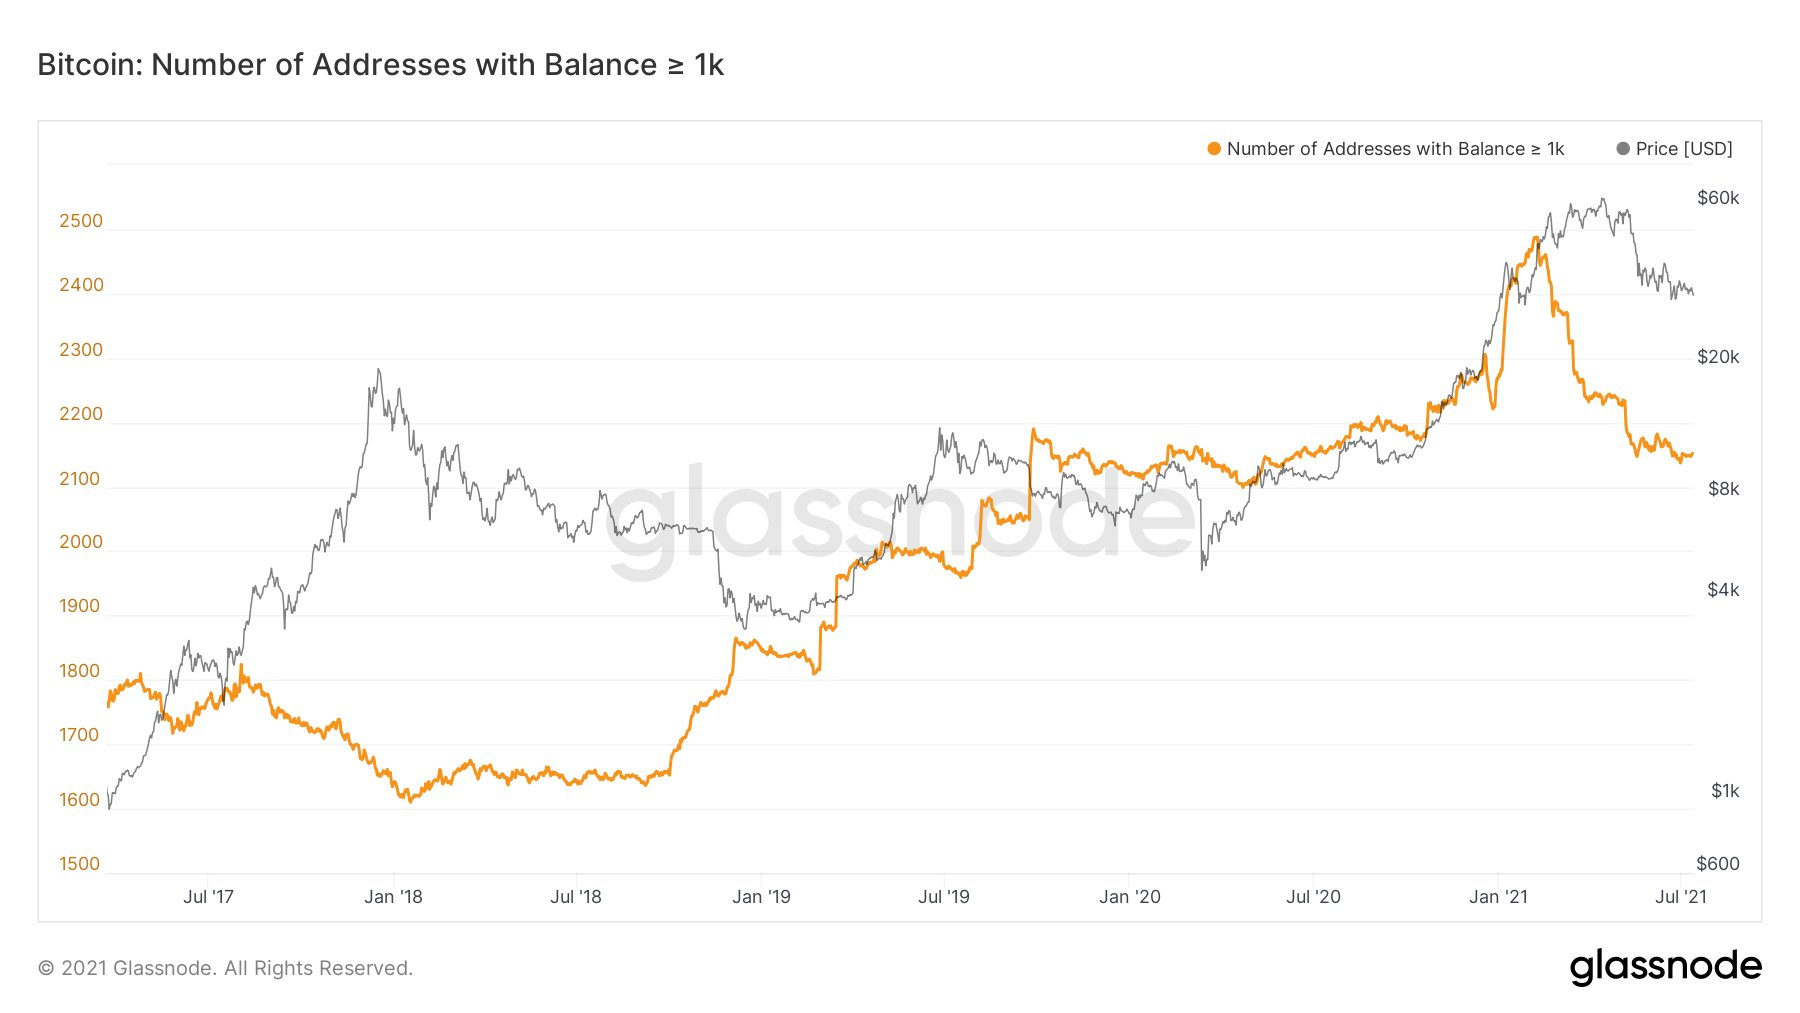Click the 2500 value on the left axis
The width and height of the screenshot is (1800, 1013).
(81, 221)
